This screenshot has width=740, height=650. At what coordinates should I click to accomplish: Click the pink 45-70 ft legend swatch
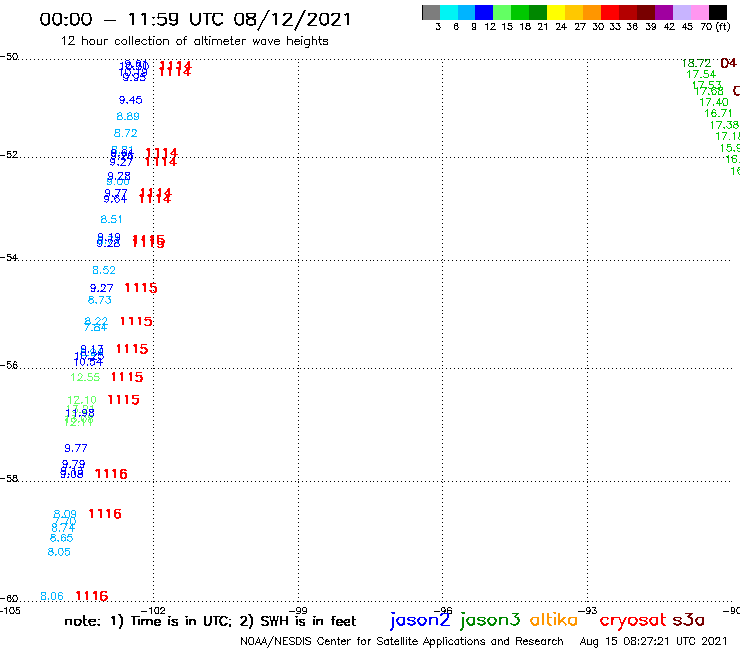tap(700, 12)
